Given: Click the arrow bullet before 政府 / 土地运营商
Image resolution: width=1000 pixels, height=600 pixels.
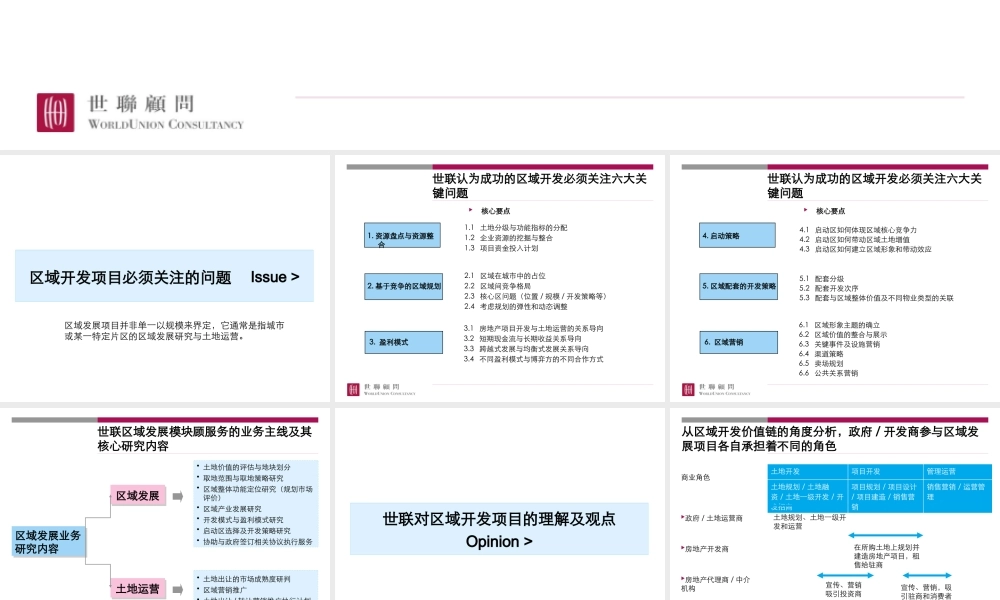Looking at the screenshot, I should coord(682,518).
